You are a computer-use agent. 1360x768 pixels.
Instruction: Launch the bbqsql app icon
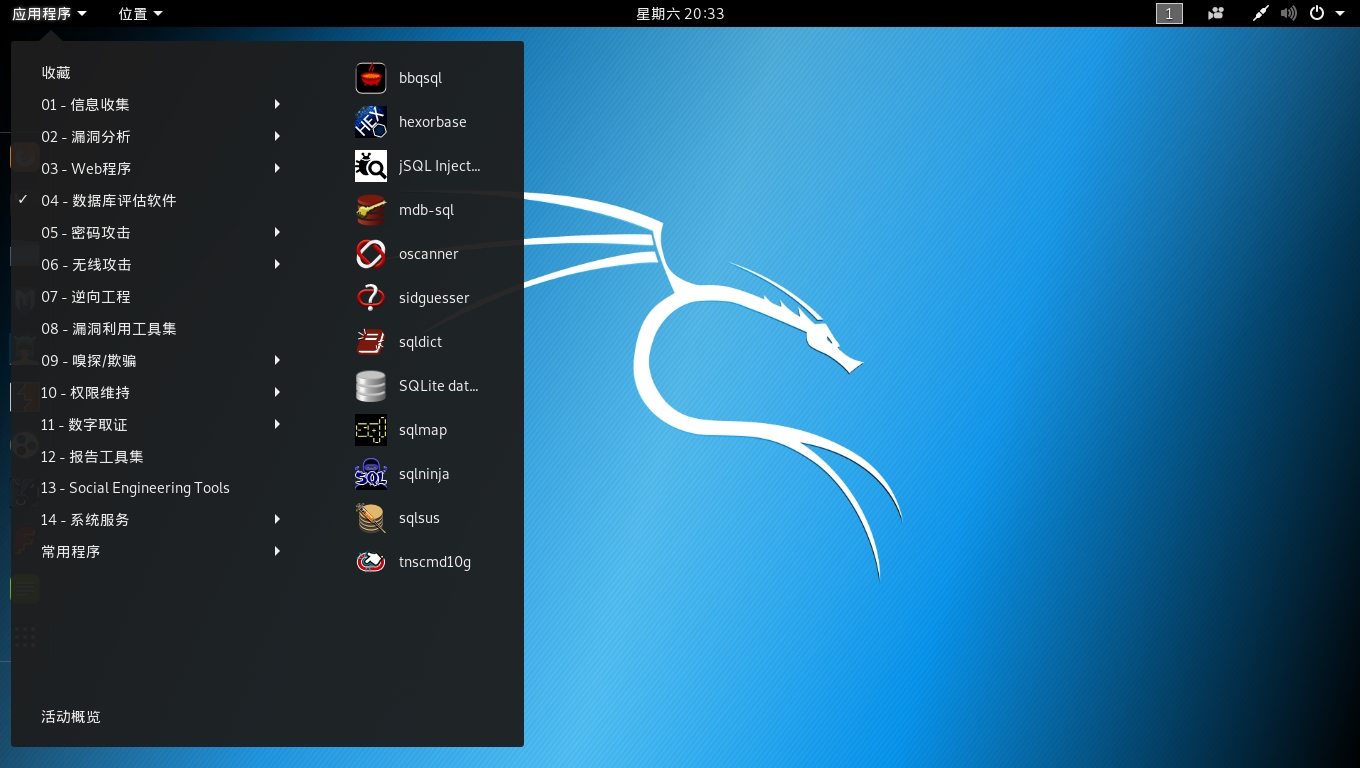tap(371, 78)
